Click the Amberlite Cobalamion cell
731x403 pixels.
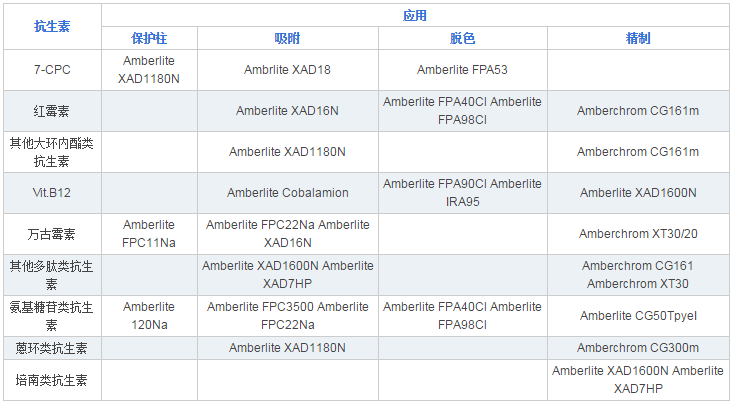click(x=287, y=192)
